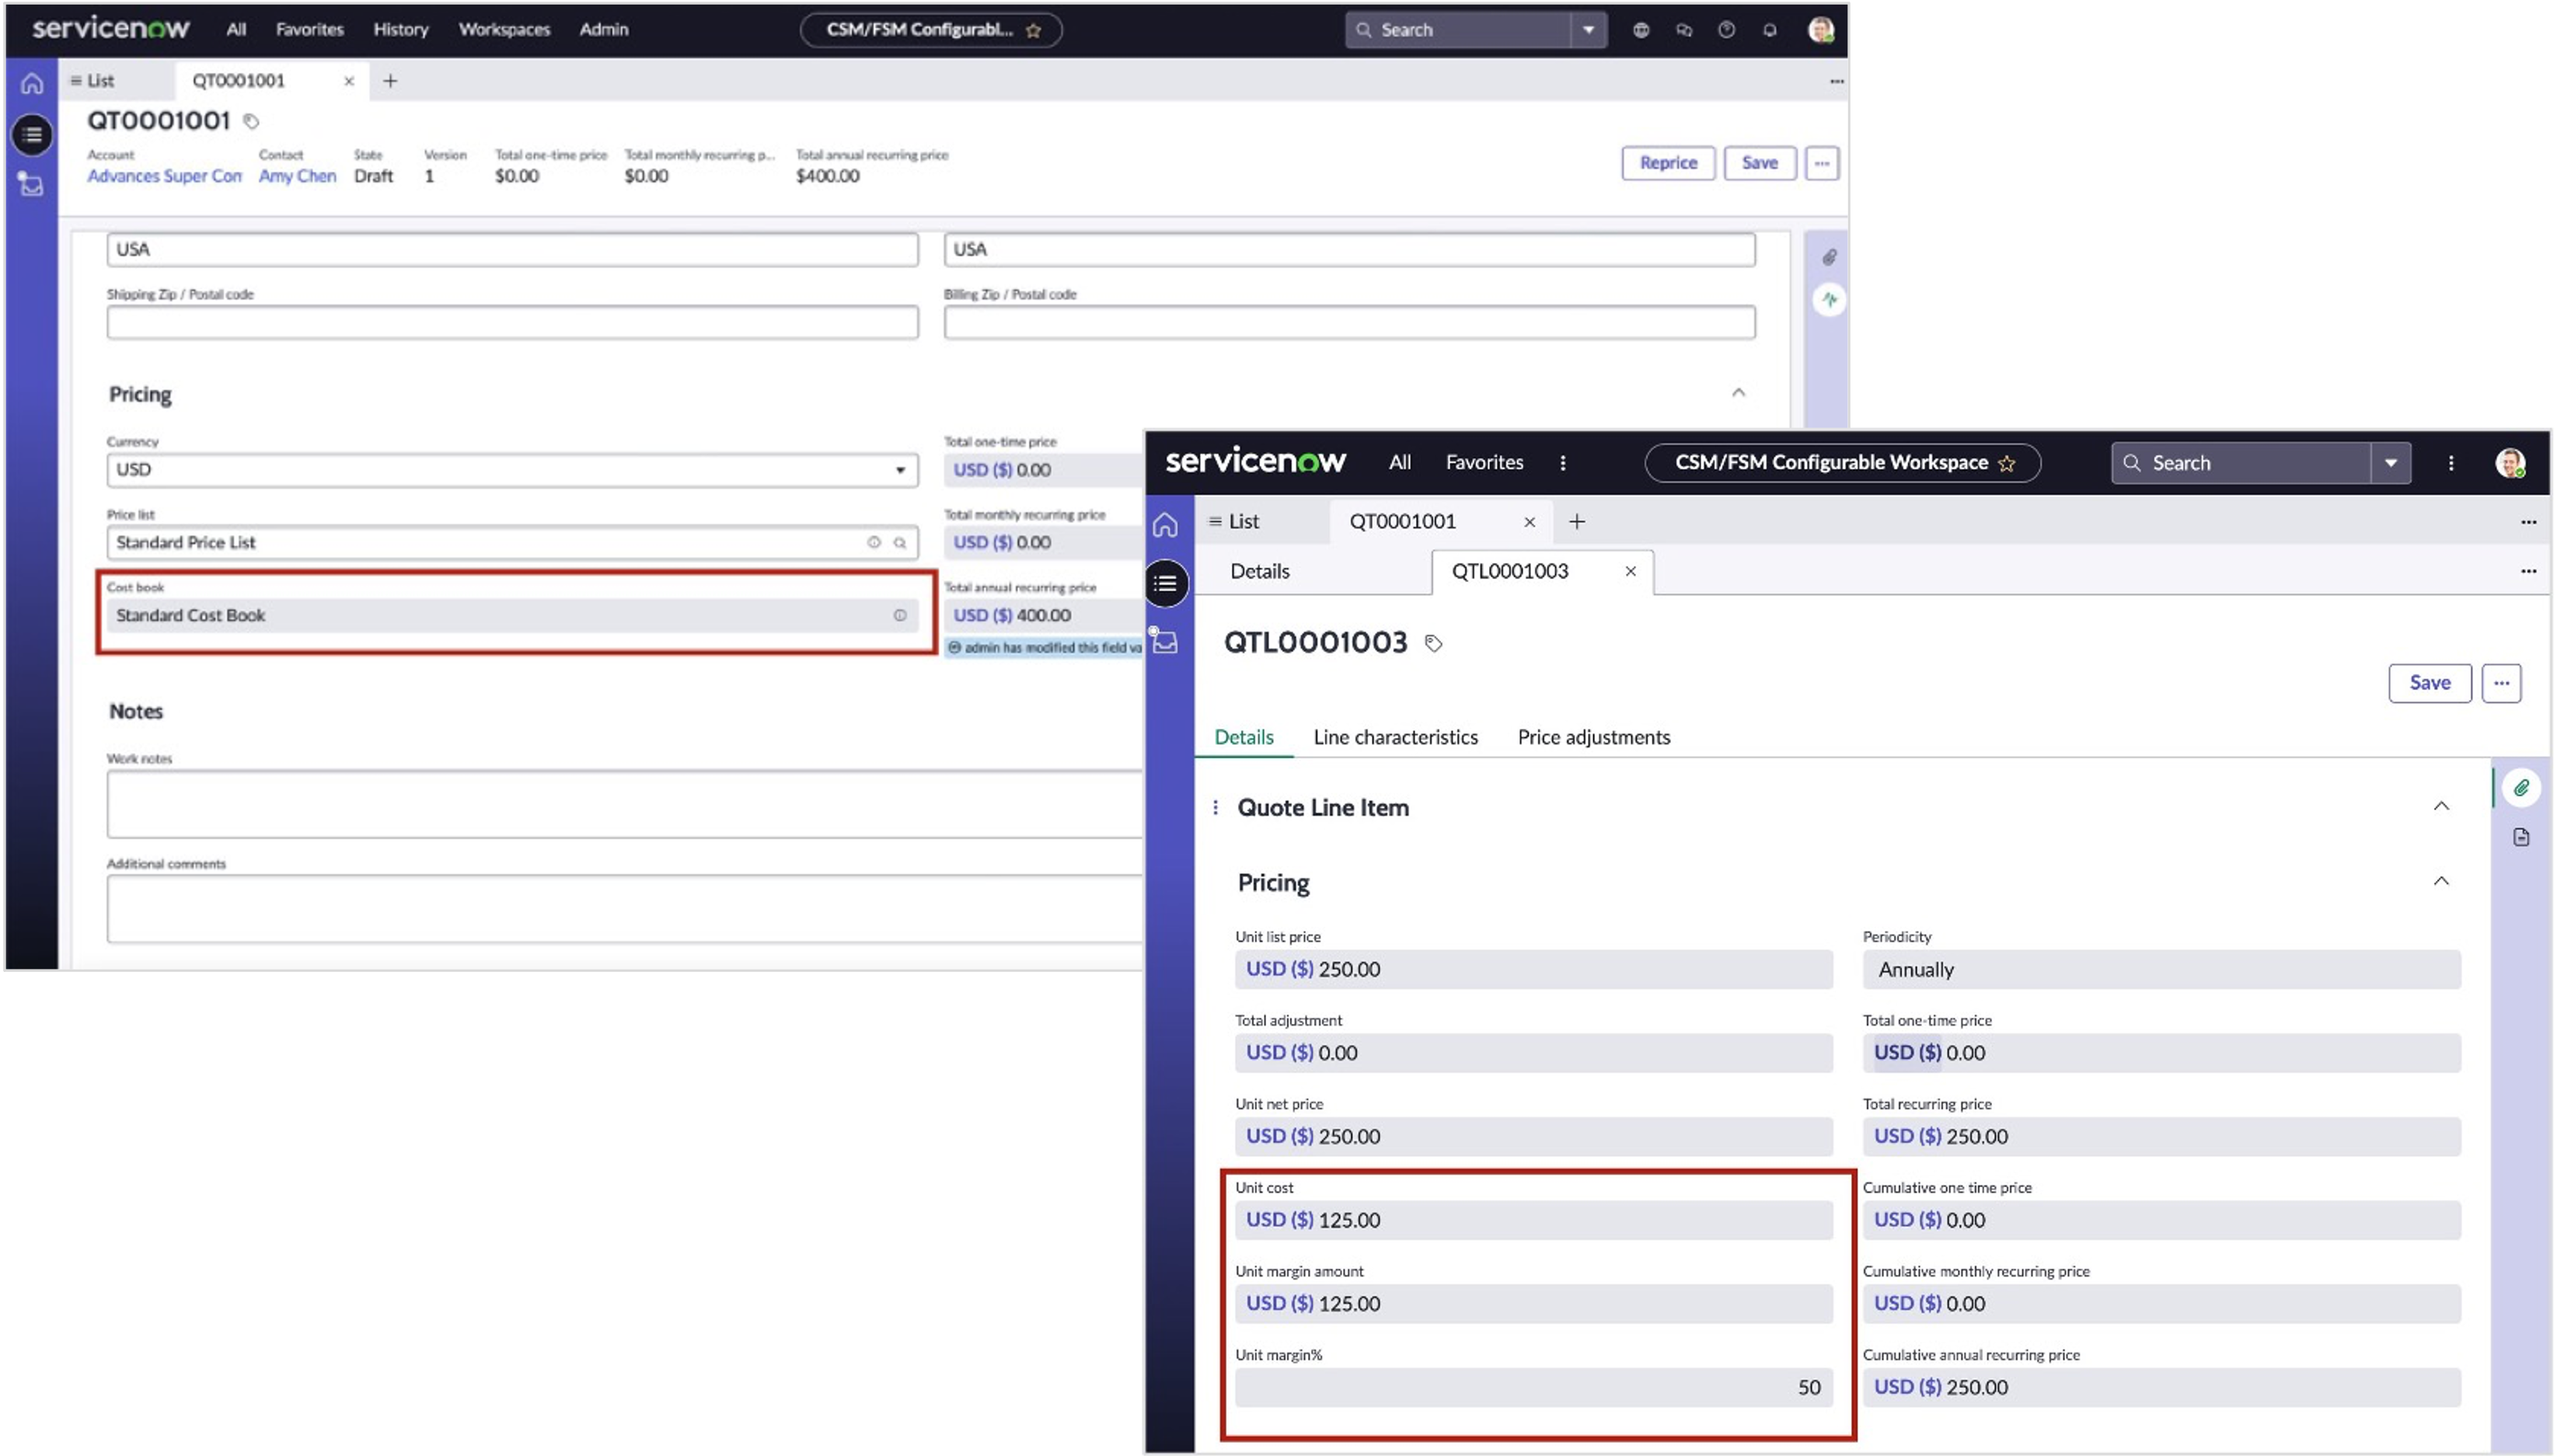Add a new tab in the back window tab bar
2557x1456 pixels.
390,81
